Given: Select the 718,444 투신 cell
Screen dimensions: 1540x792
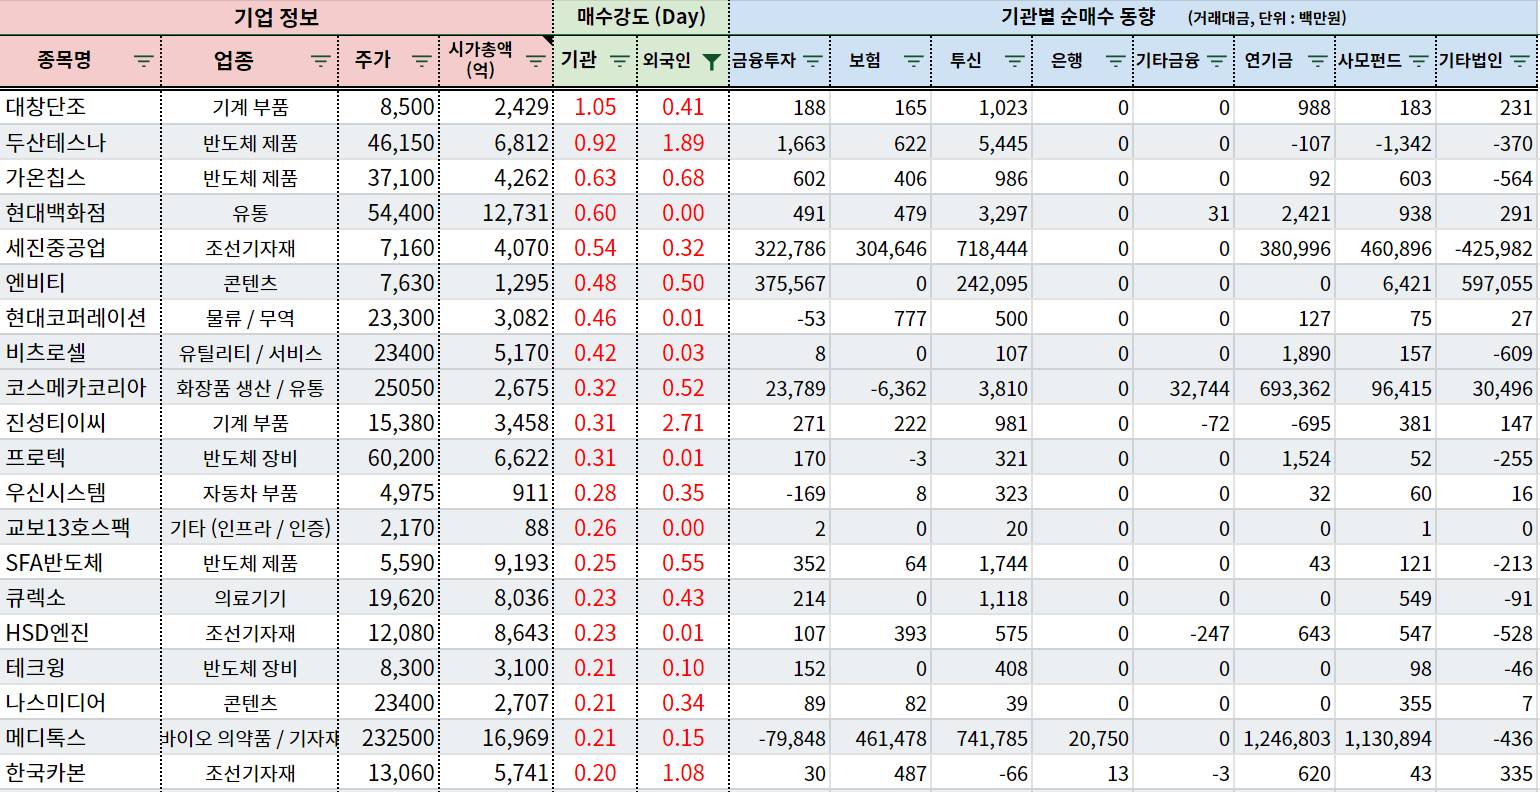Looking at the screenshot, I should tap(982, 247).
